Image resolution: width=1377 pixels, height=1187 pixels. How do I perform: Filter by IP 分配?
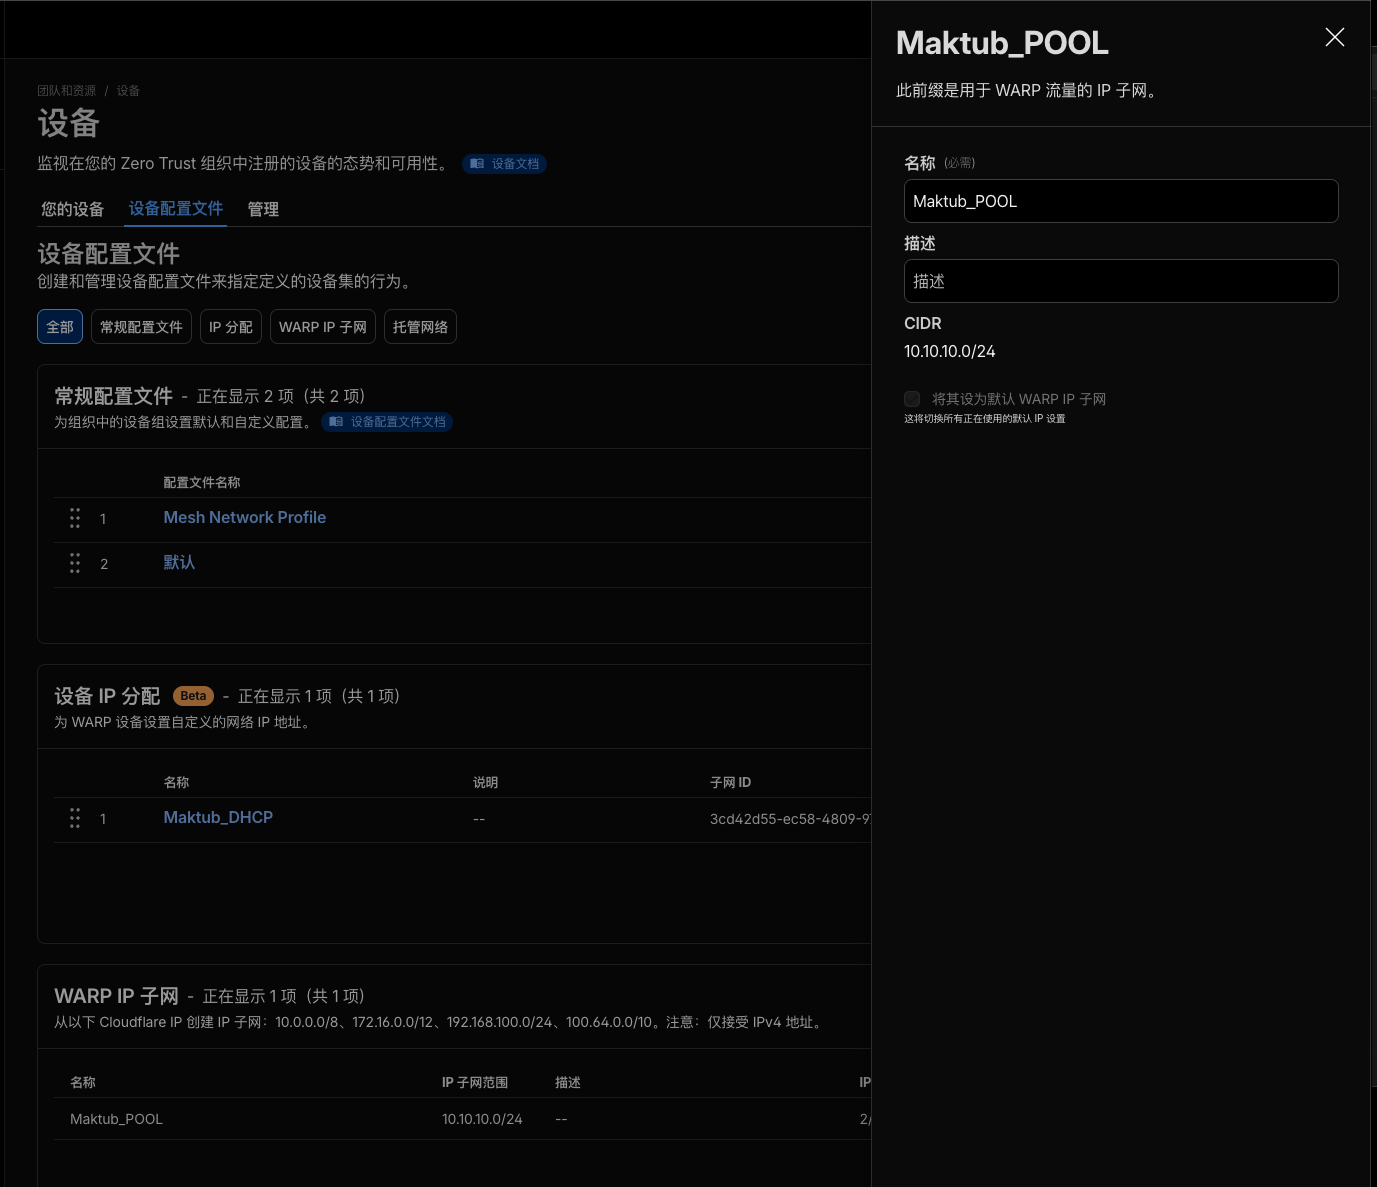click(x=230, y=327)
